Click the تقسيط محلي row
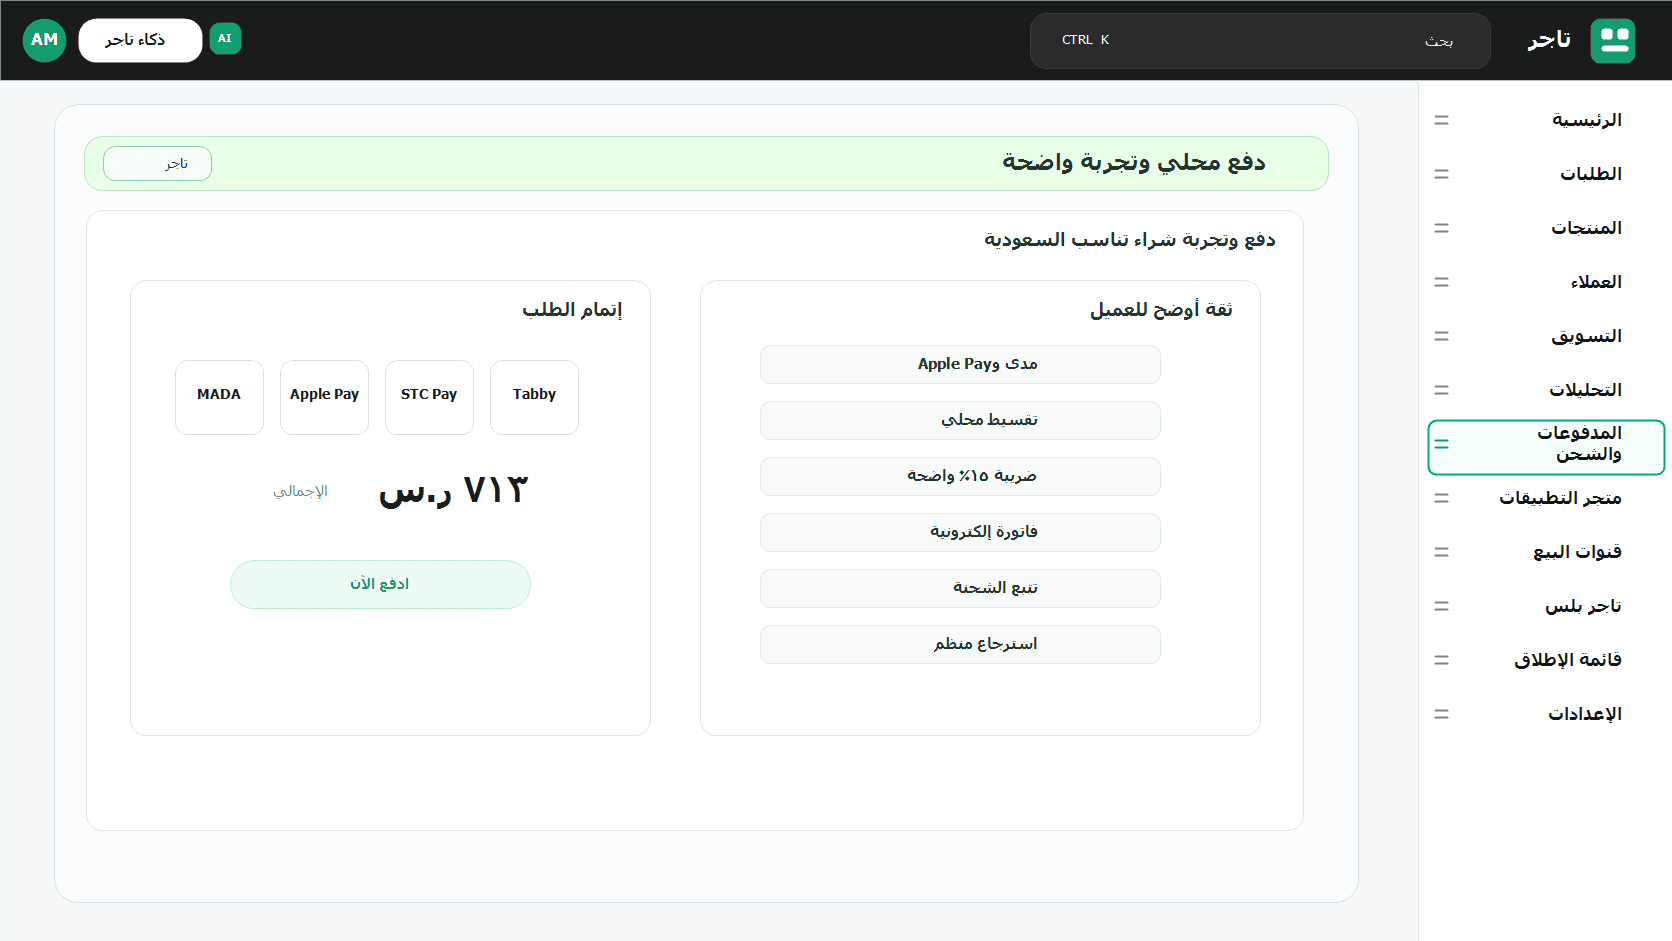 click(x=960, y=420)
